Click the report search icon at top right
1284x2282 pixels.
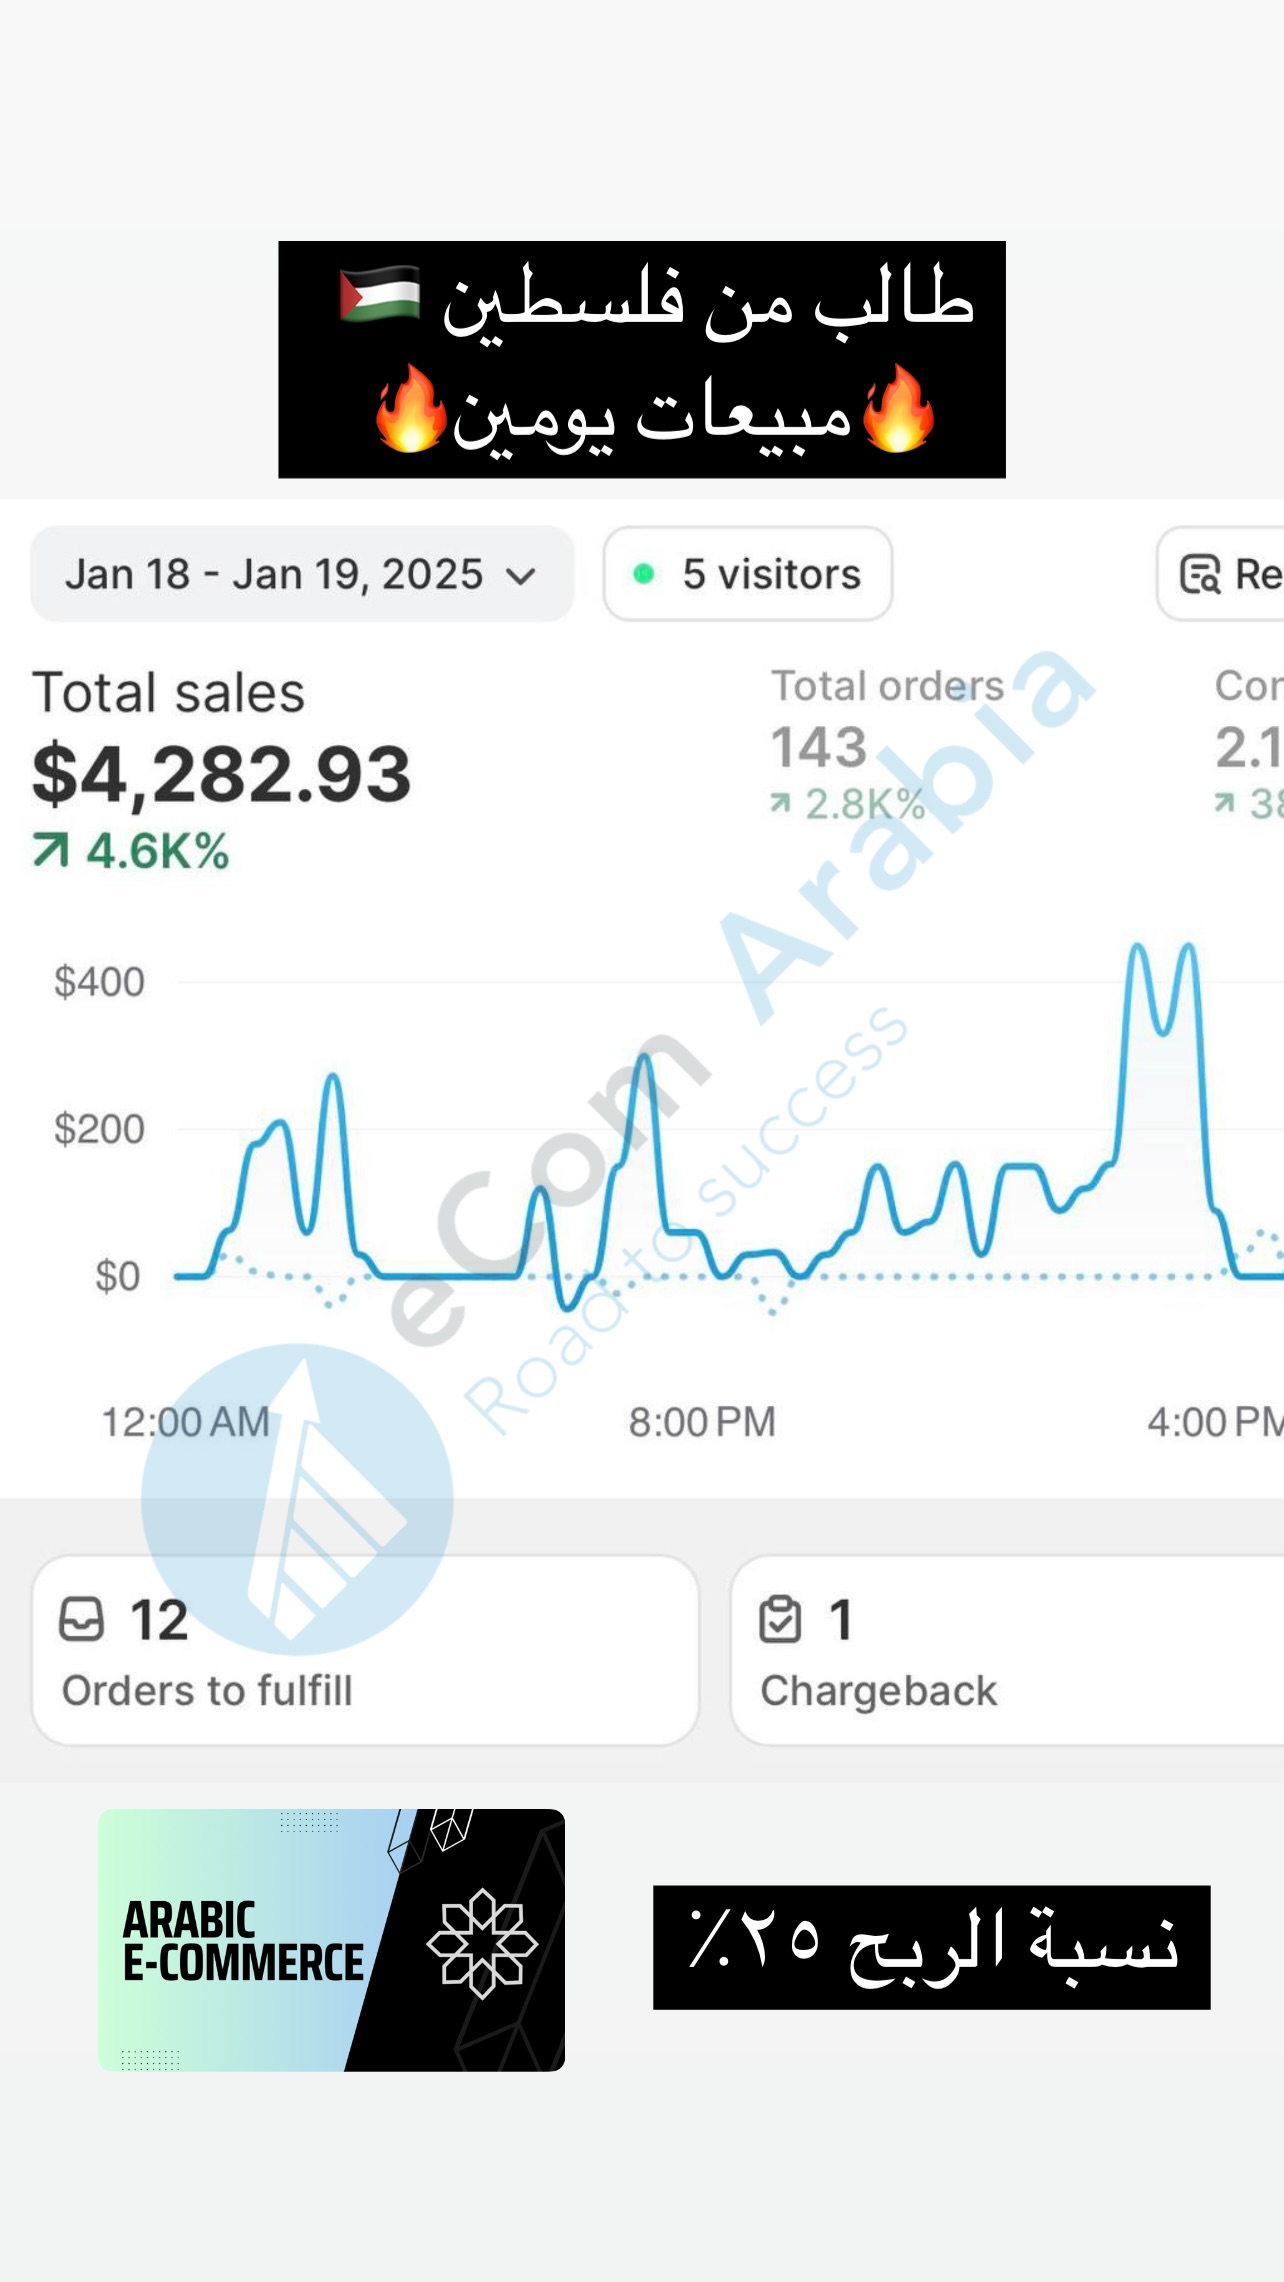pyautogui.click(x=1200, y=575)
